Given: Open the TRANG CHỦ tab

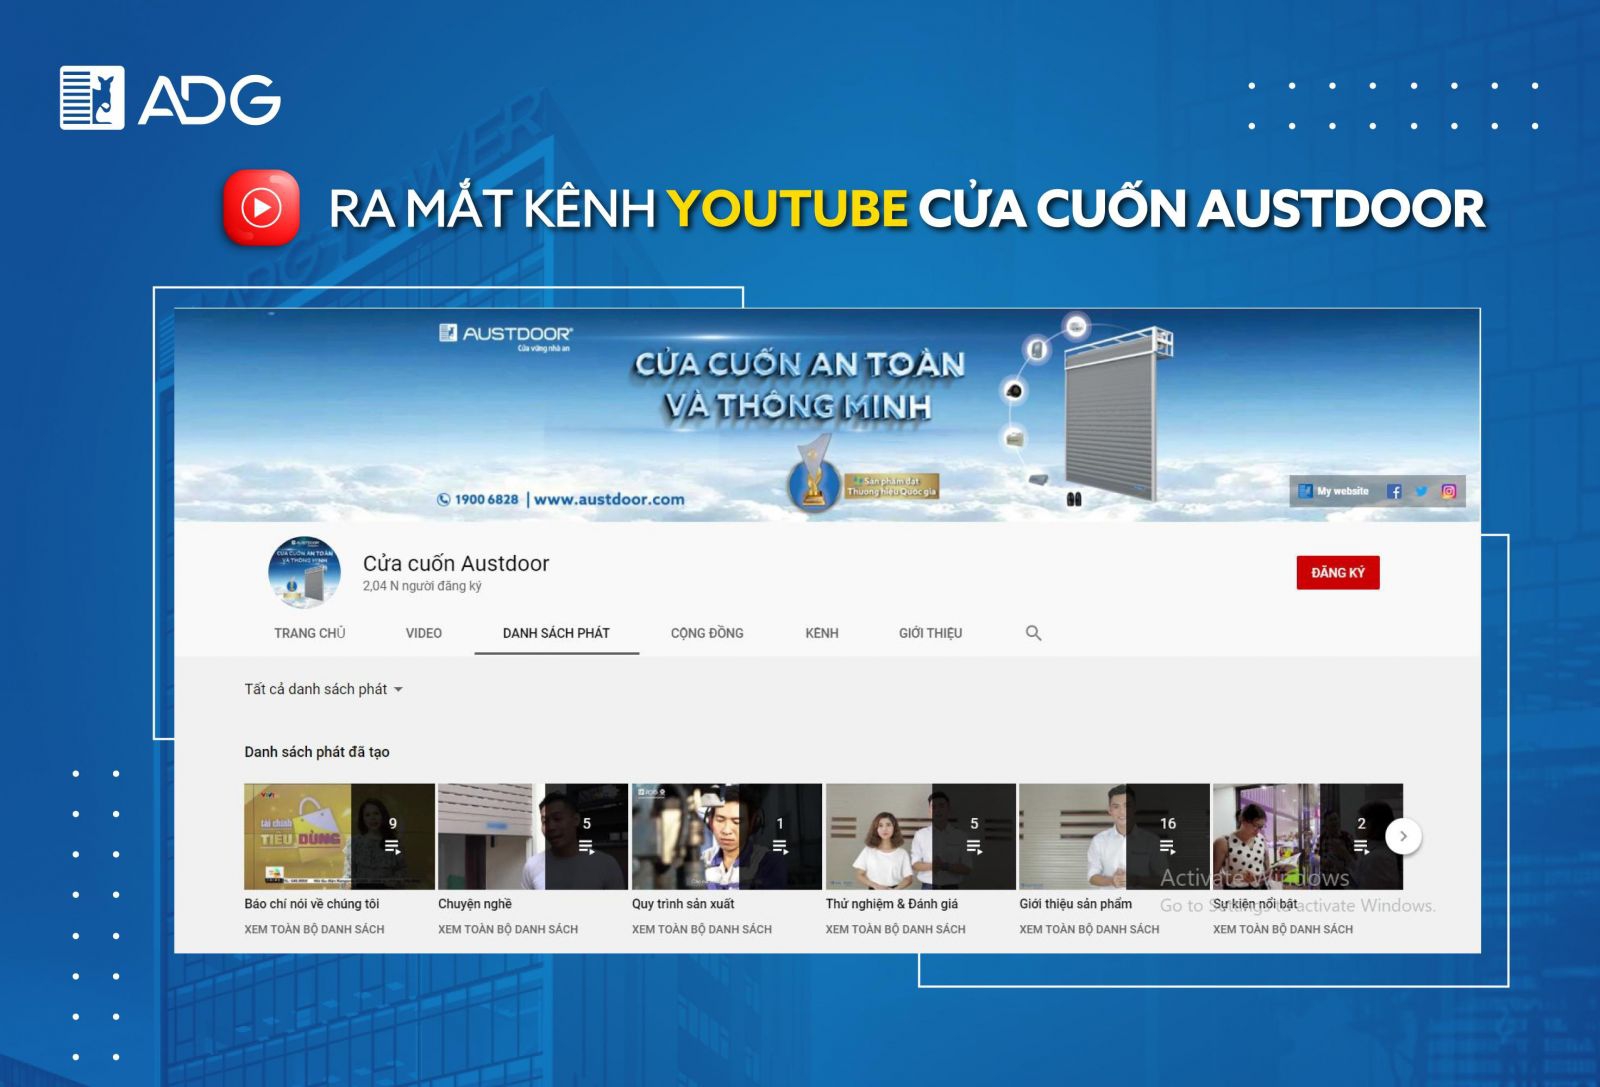Looking at the screenshot, I should (310, 633).
